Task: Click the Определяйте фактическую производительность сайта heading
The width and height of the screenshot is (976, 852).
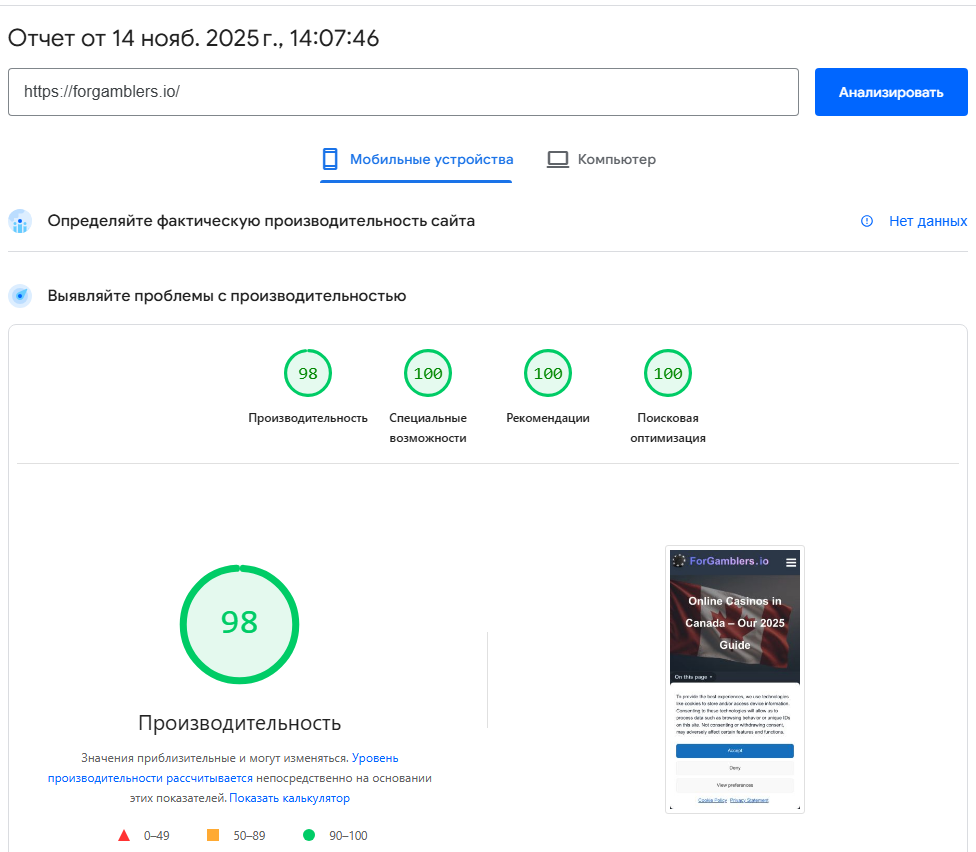Action: [x=261, y=221]
